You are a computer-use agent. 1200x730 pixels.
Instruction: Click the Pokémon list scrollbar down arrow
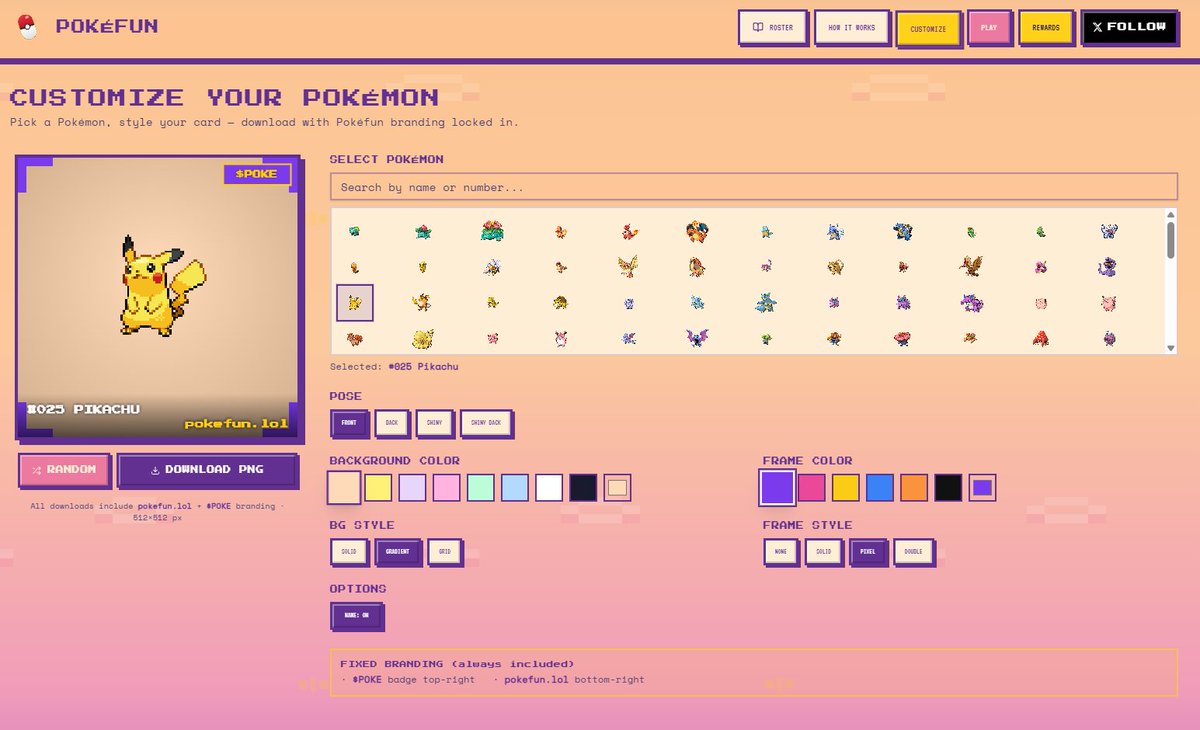[x=1171, y=347]
